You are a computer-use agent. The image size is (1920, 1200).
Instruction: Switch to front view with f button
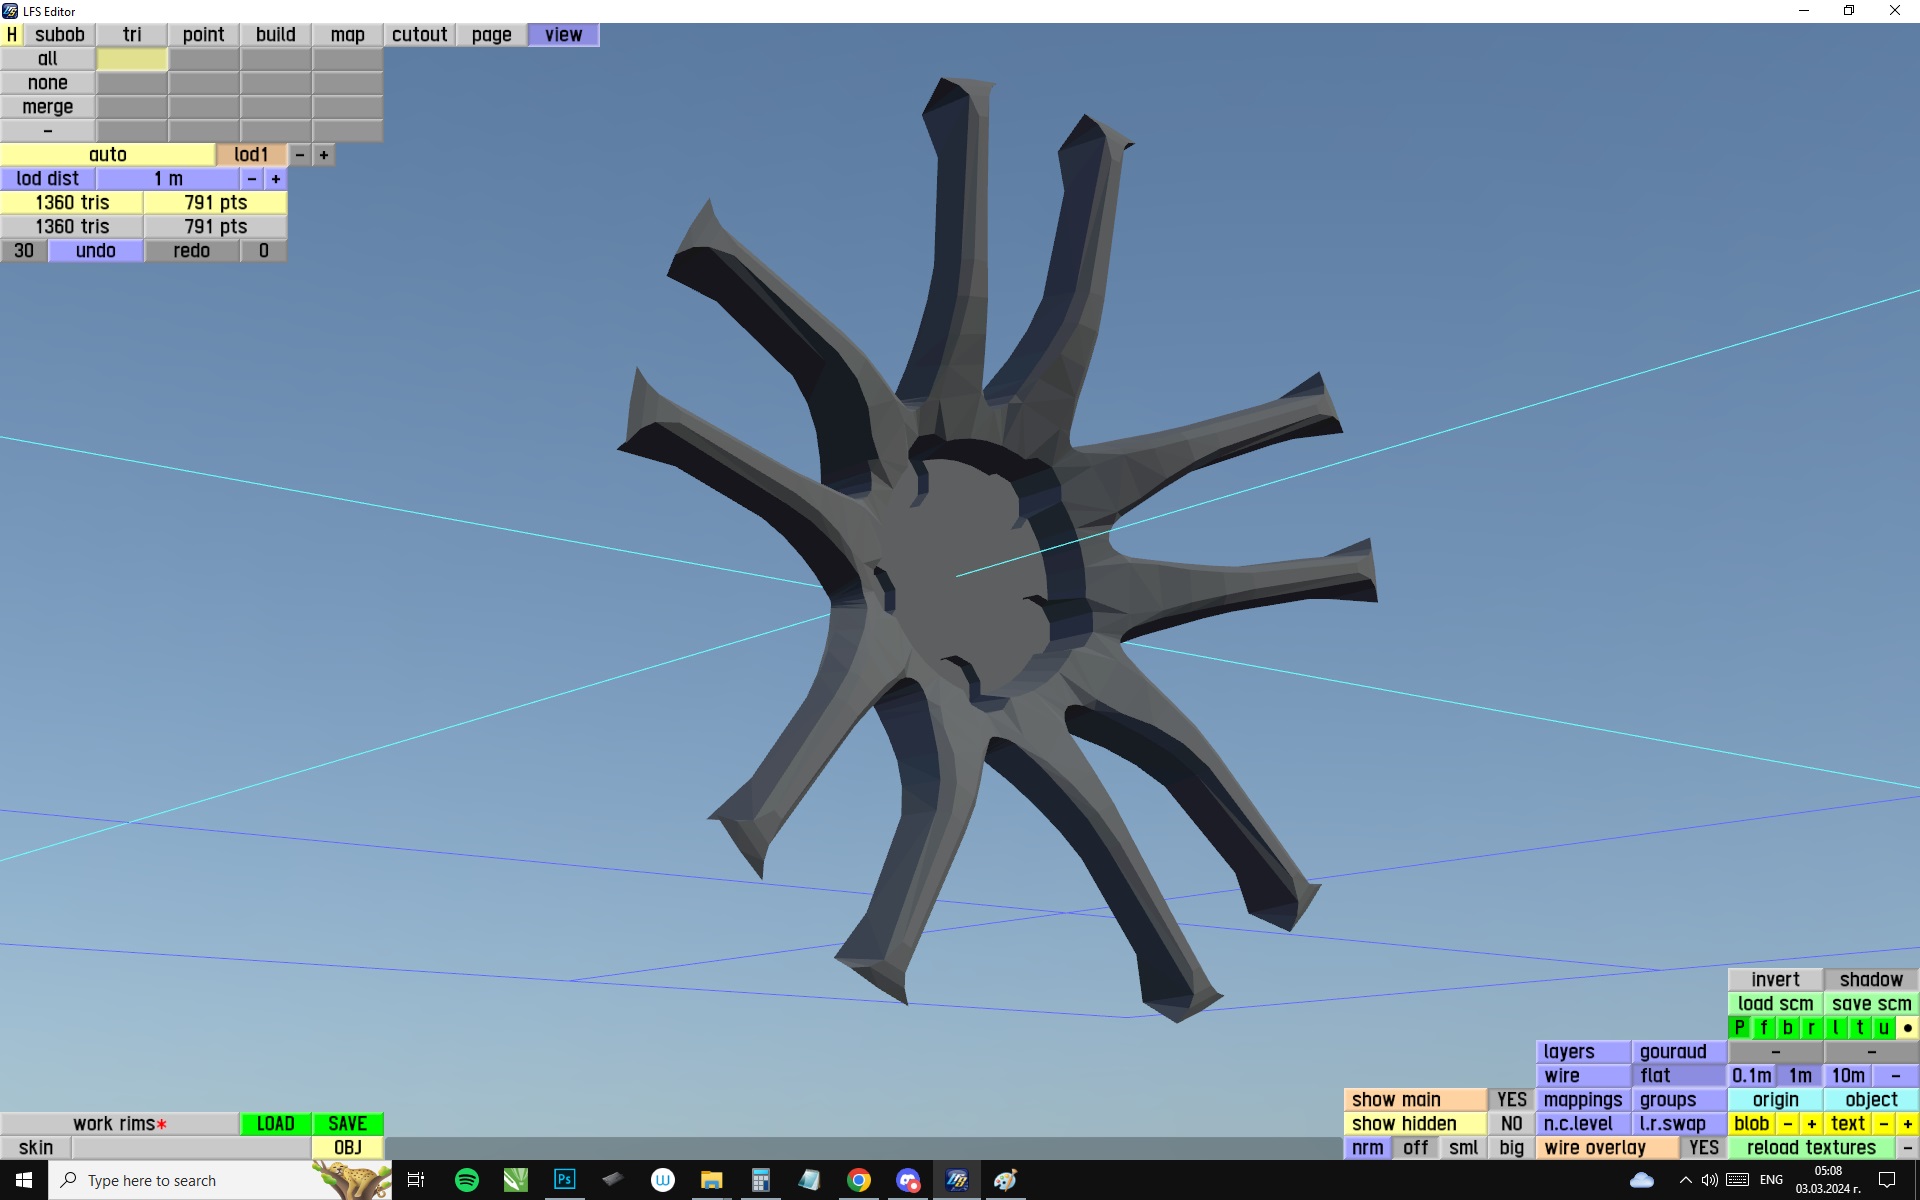[1763, 1028]
